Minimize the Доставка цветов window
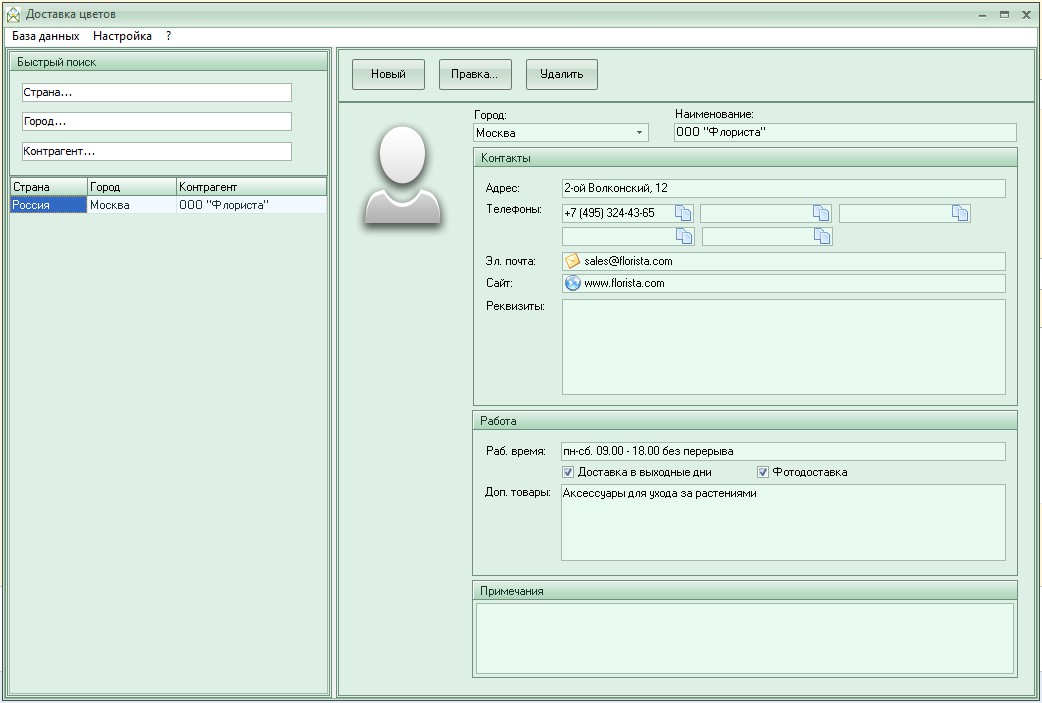The height and width of the screenshot is (703, 1042). (x=982, y=15)
